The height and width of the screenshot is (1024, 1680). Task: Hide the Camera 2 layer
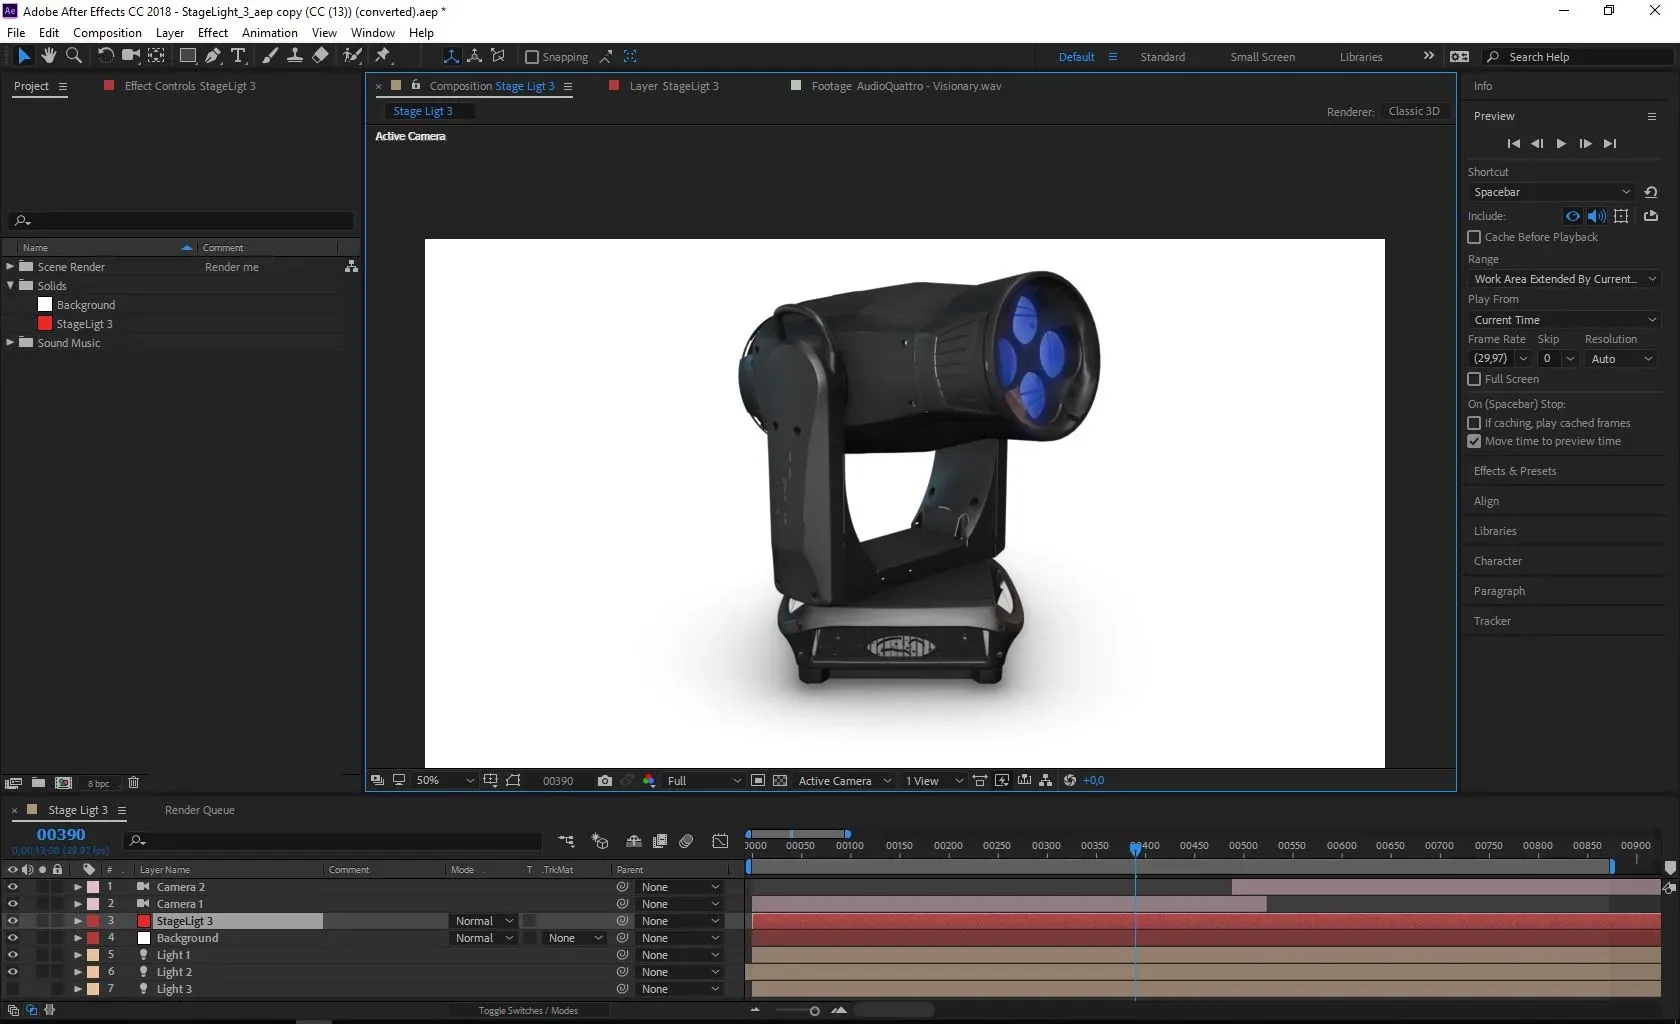12,887
